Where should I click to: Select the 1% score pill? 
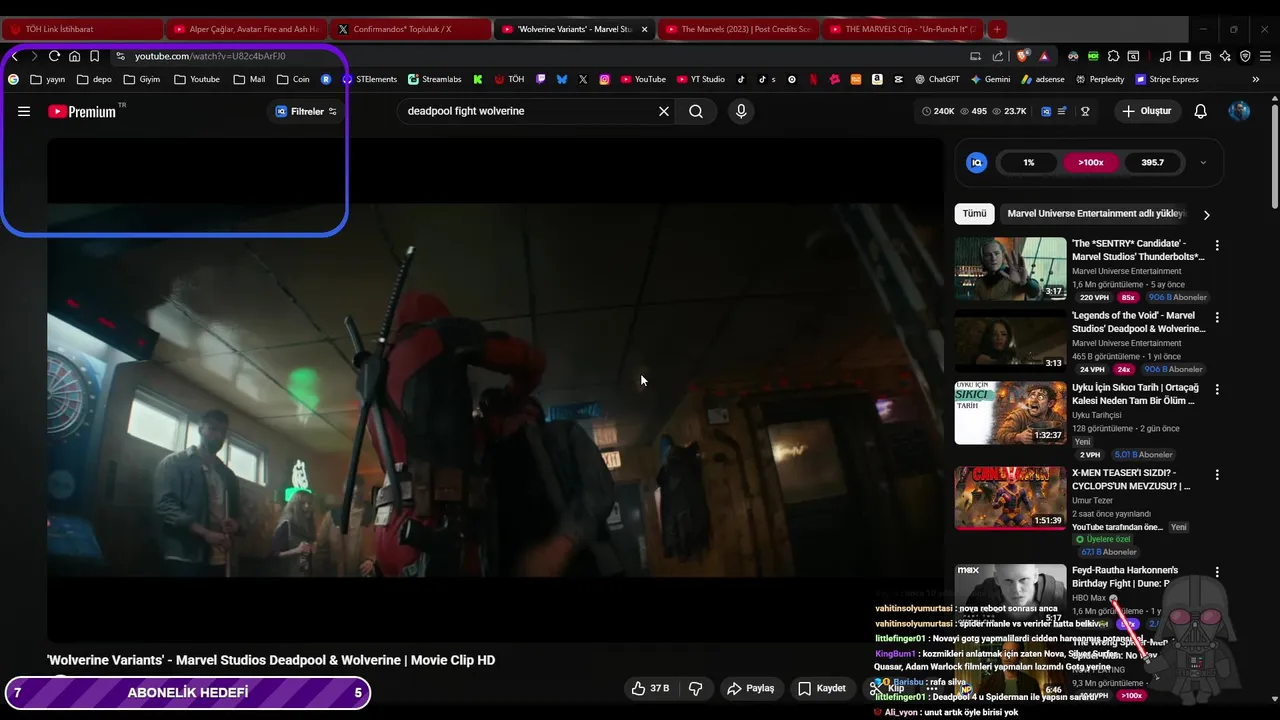(1028, 162)
